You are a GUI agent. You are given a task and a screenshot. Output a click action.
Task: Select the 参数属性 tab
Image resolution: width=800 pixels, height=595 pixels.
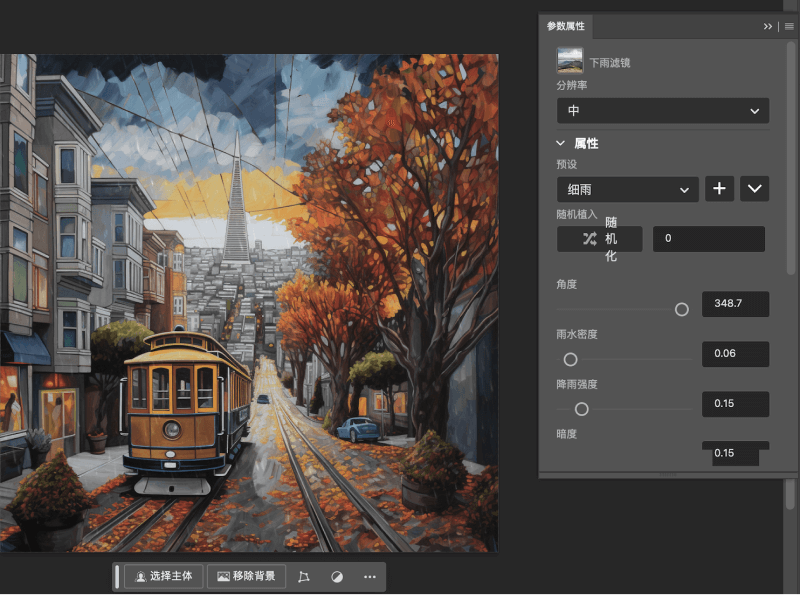click(566, 28)
